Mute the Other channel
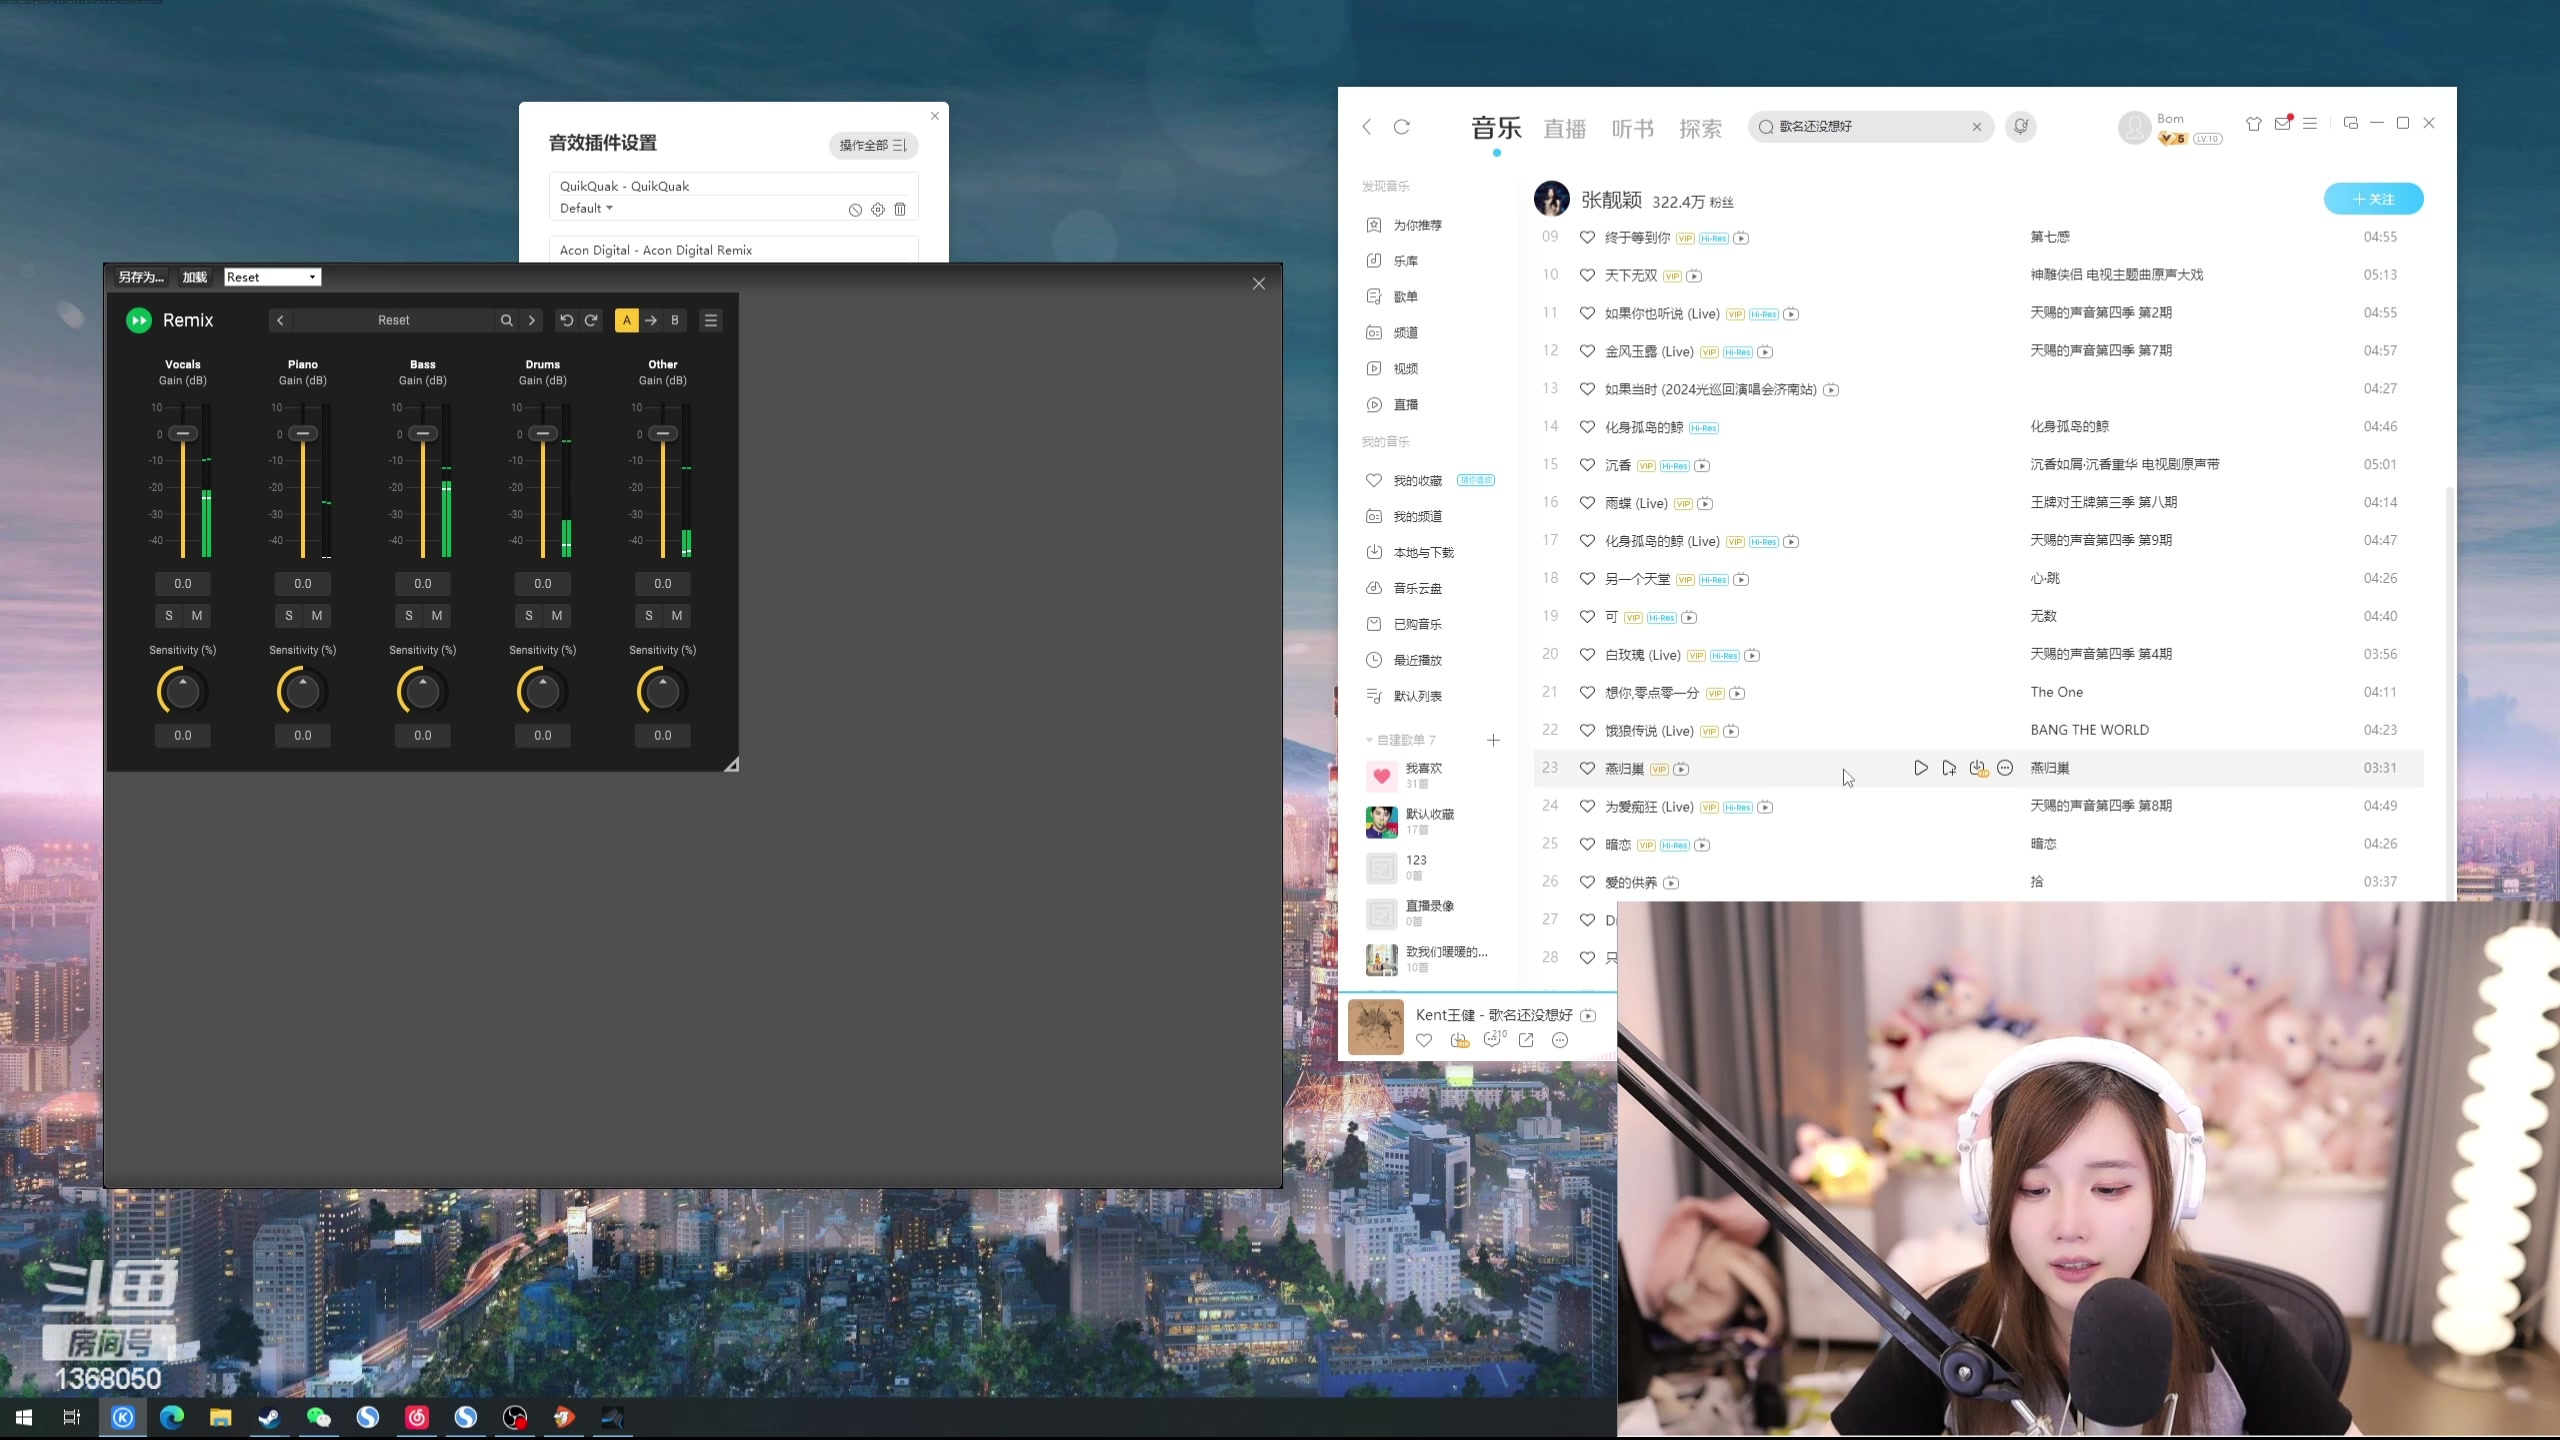The width and height of the screenshot is (2560, 1440). coord(677,616)
